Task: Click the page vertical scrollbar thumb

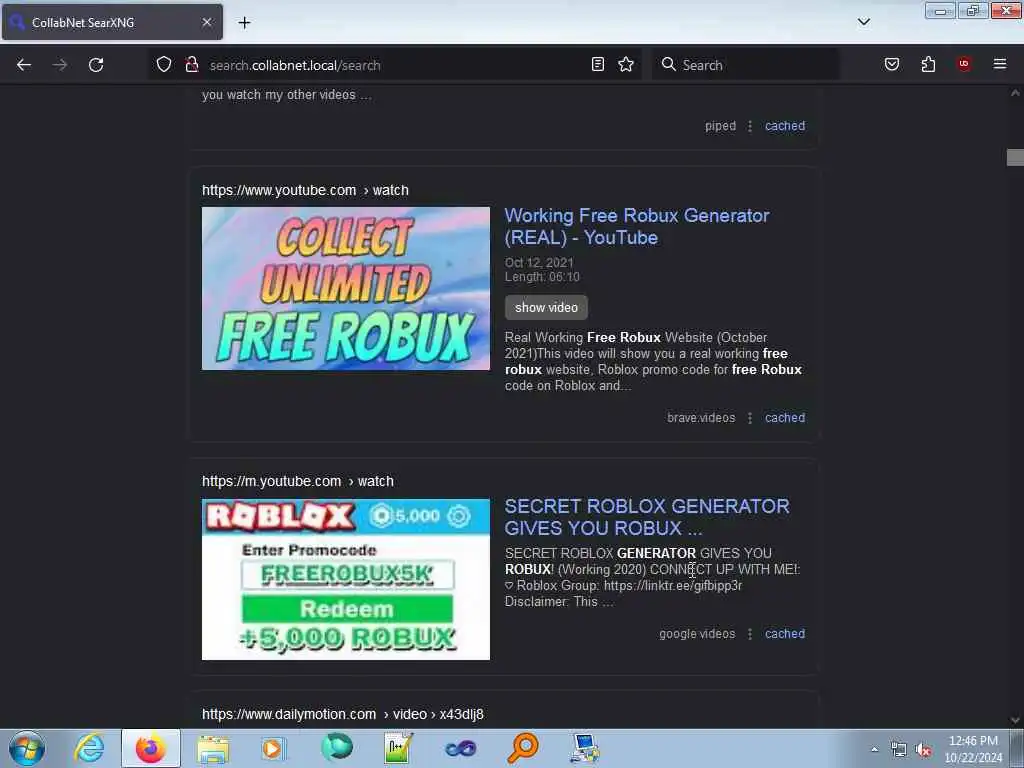Action: (x=1015, y=157)
